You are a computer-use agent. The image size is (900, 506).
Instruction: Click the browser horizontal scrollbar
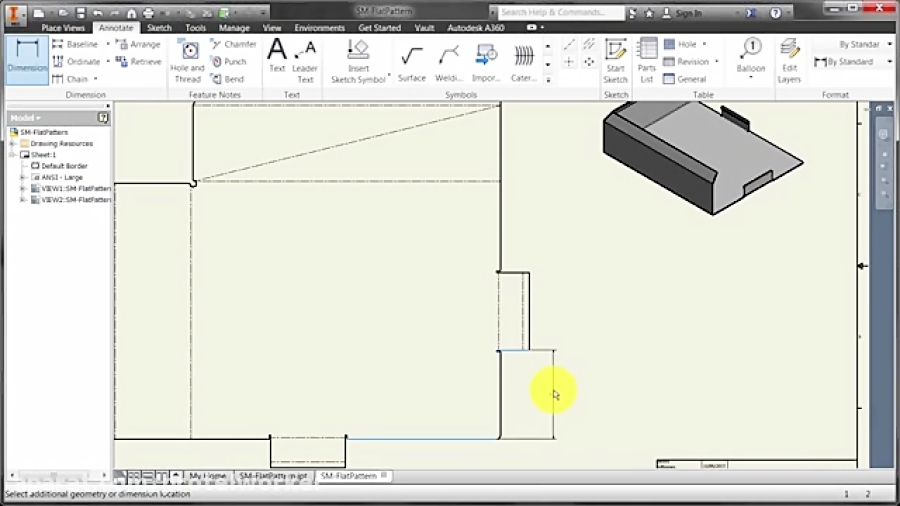(57, 475)
